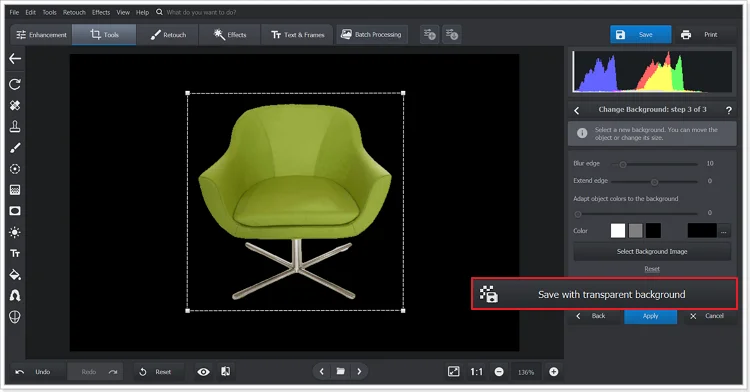This screenshot has height=392, width=750.
Task: Switch to the Effects tab
Action: [x=230, y=35]
